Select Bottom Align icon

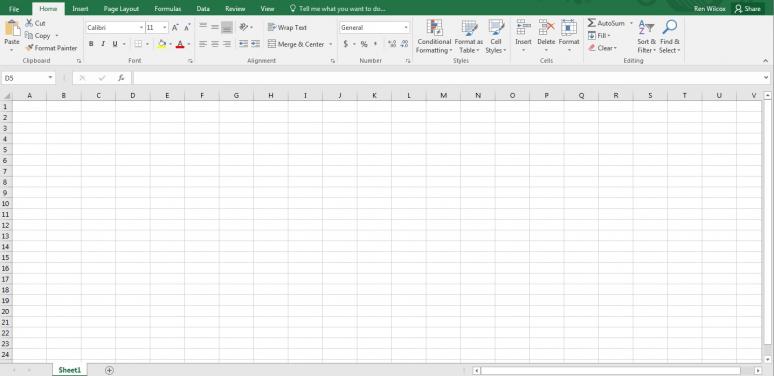click(x=227, y=27)
